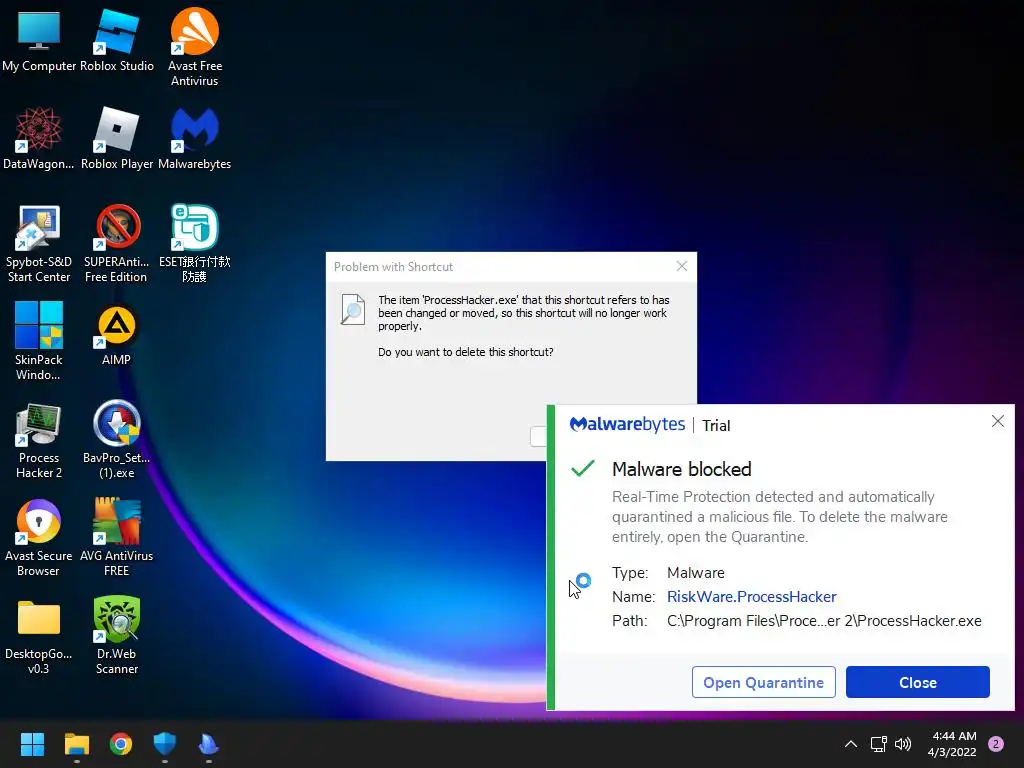Open SkinPack Windows icon
Image resolution: width=1024 pixels, height=768 pixels.
(39, 341)
